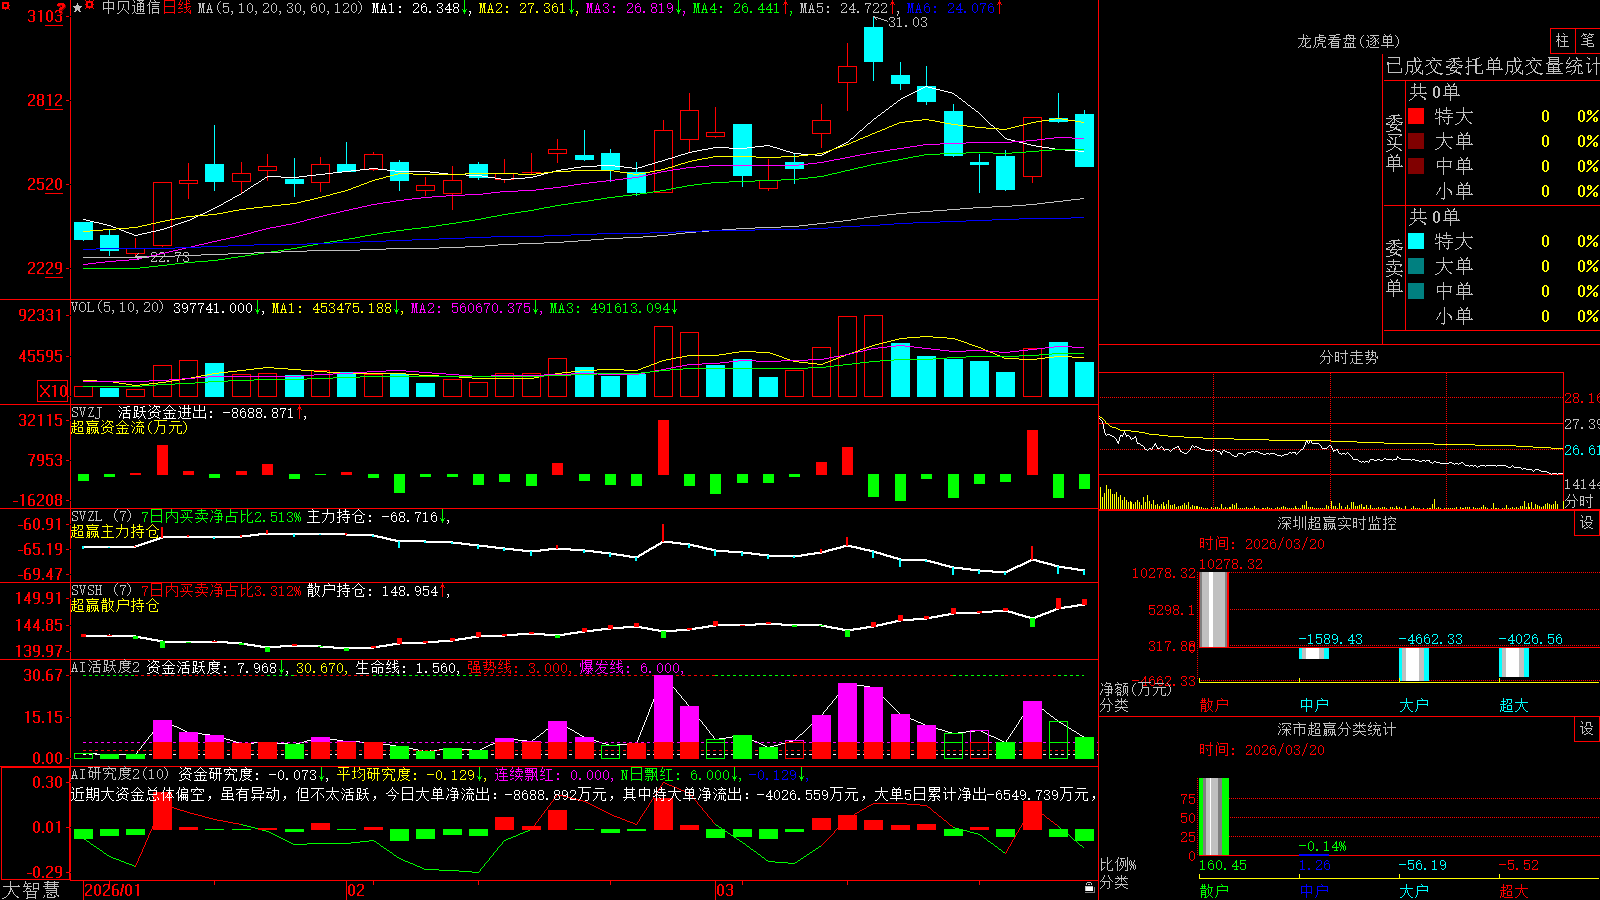Click the 深圳超赢实时监控 panel title
The height and width of the screenshot is (900, 1600).
(1336, 523)
